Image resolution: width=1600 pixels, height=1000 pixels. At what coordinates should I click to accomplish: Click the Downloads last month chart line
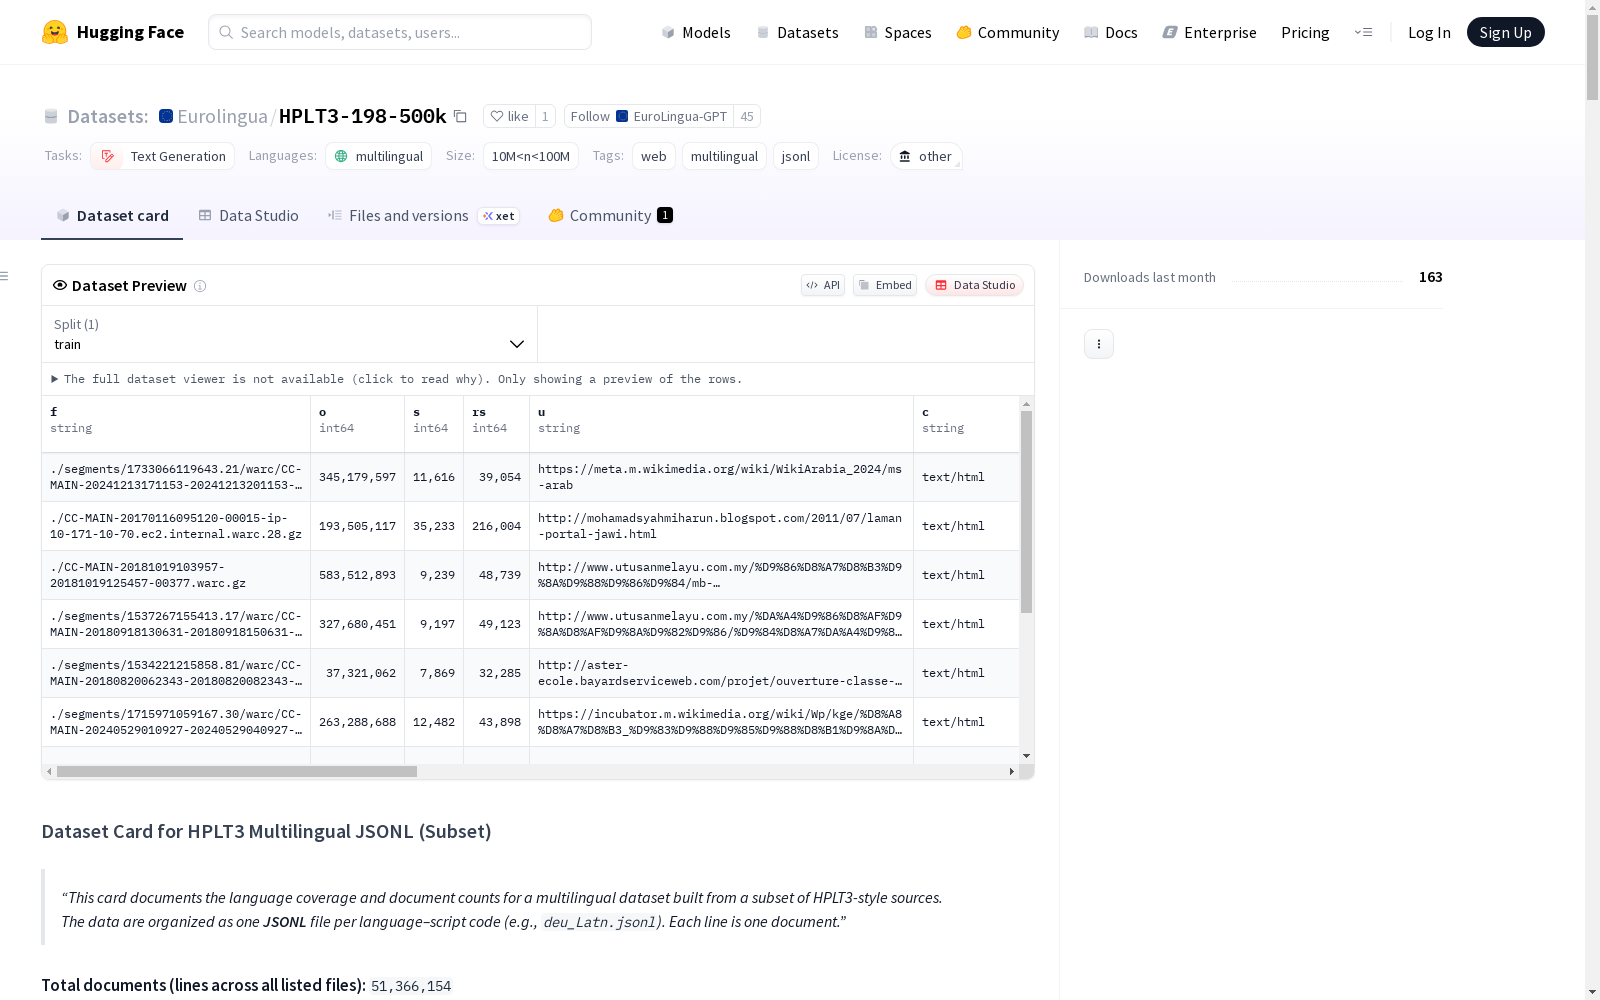1317,281
